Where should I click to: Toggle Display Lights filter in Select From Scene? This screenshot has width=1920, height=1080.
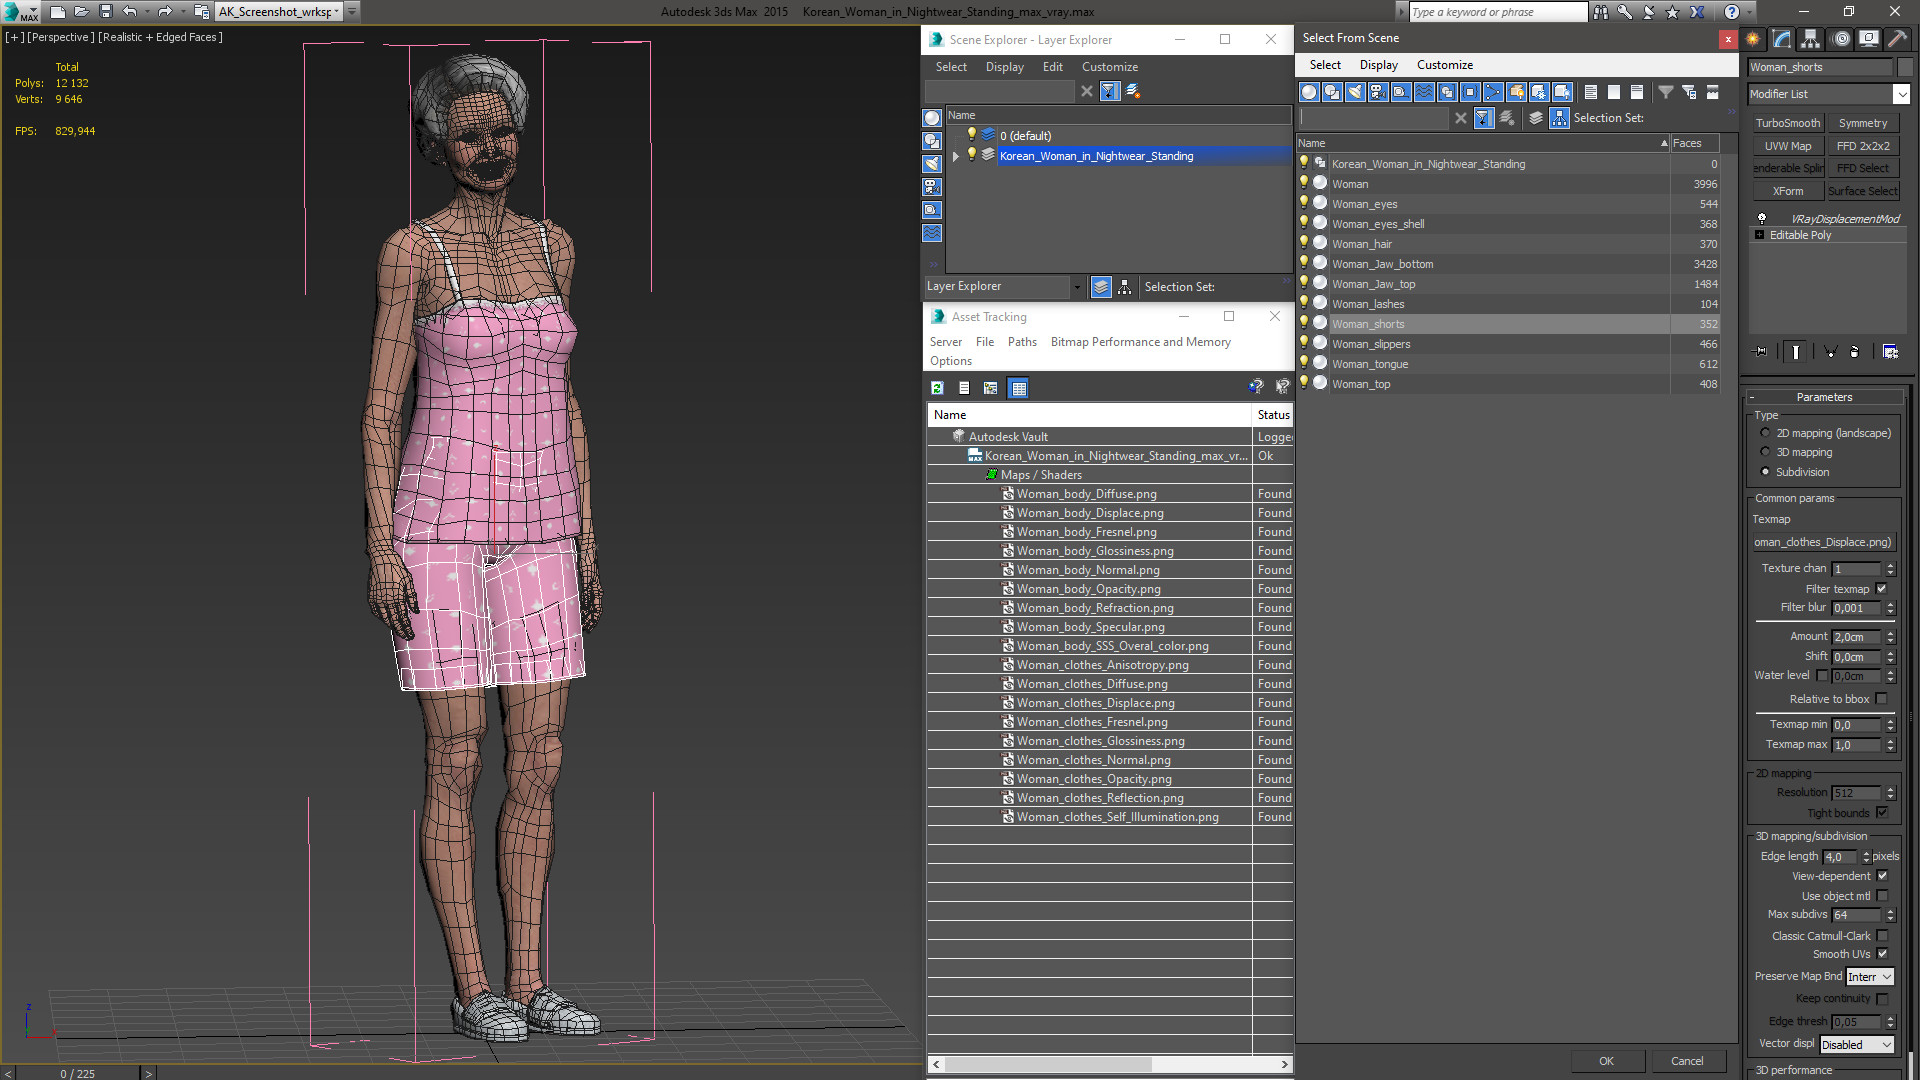[1355, 92]
